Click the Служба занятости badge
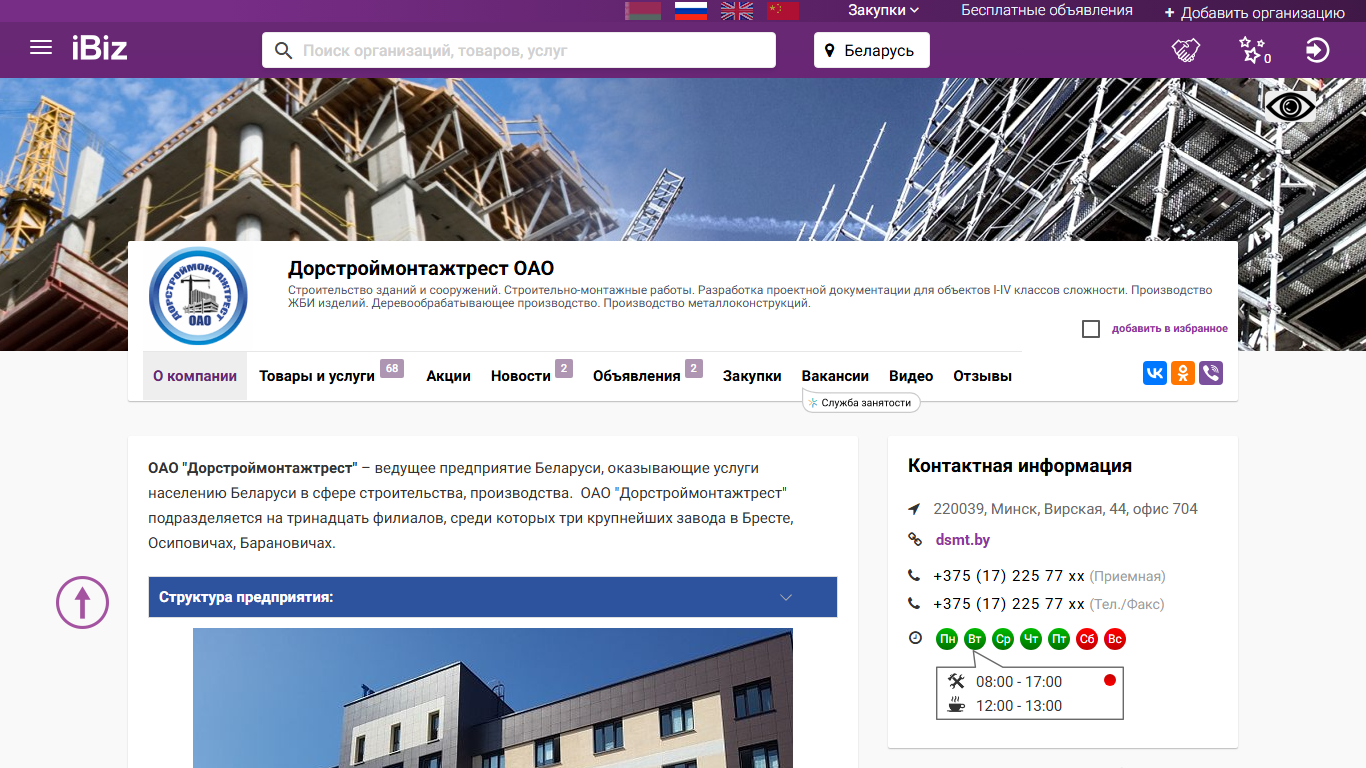Viewport: 1366px width, 768px height. [861, 402]
